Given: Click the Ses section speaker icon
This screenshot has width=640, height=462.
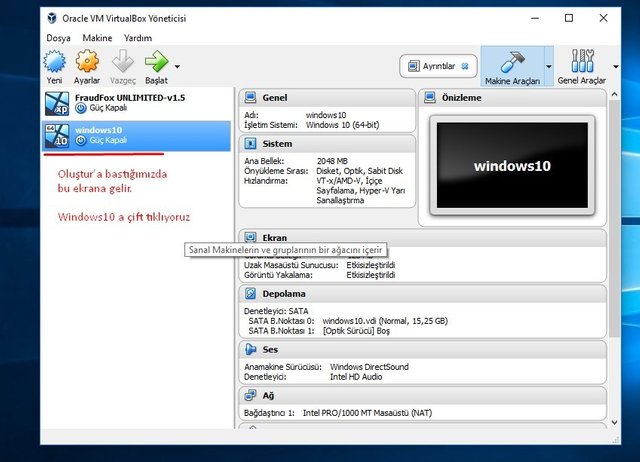Looking at the screenshot, I should click(250, 349).
